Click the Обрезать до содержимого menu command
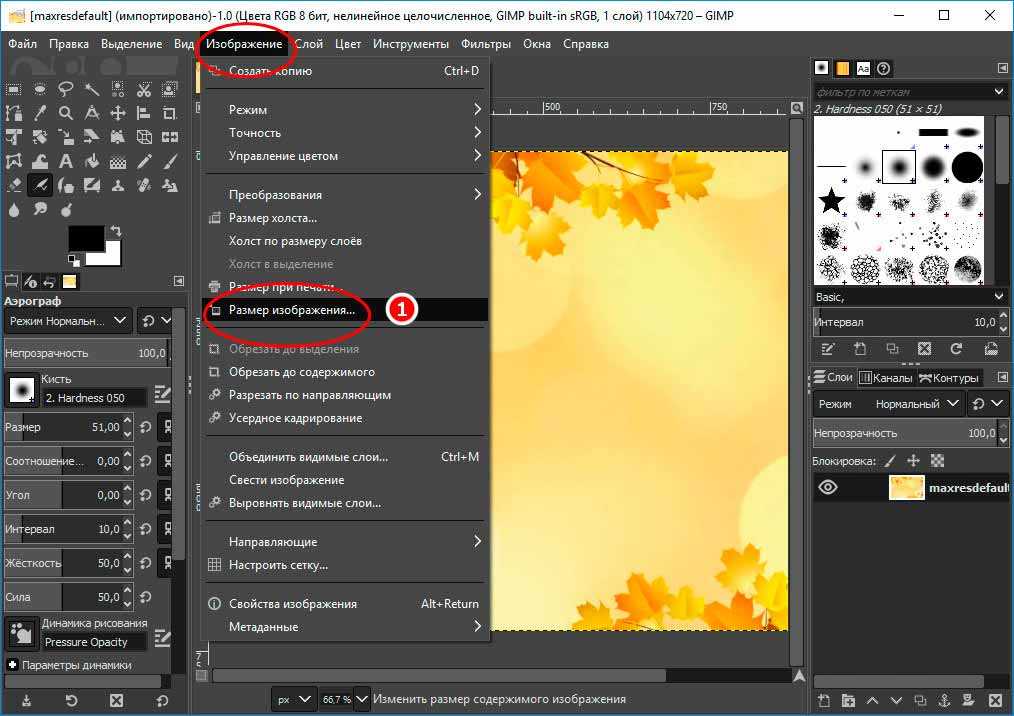 [301, 372]
